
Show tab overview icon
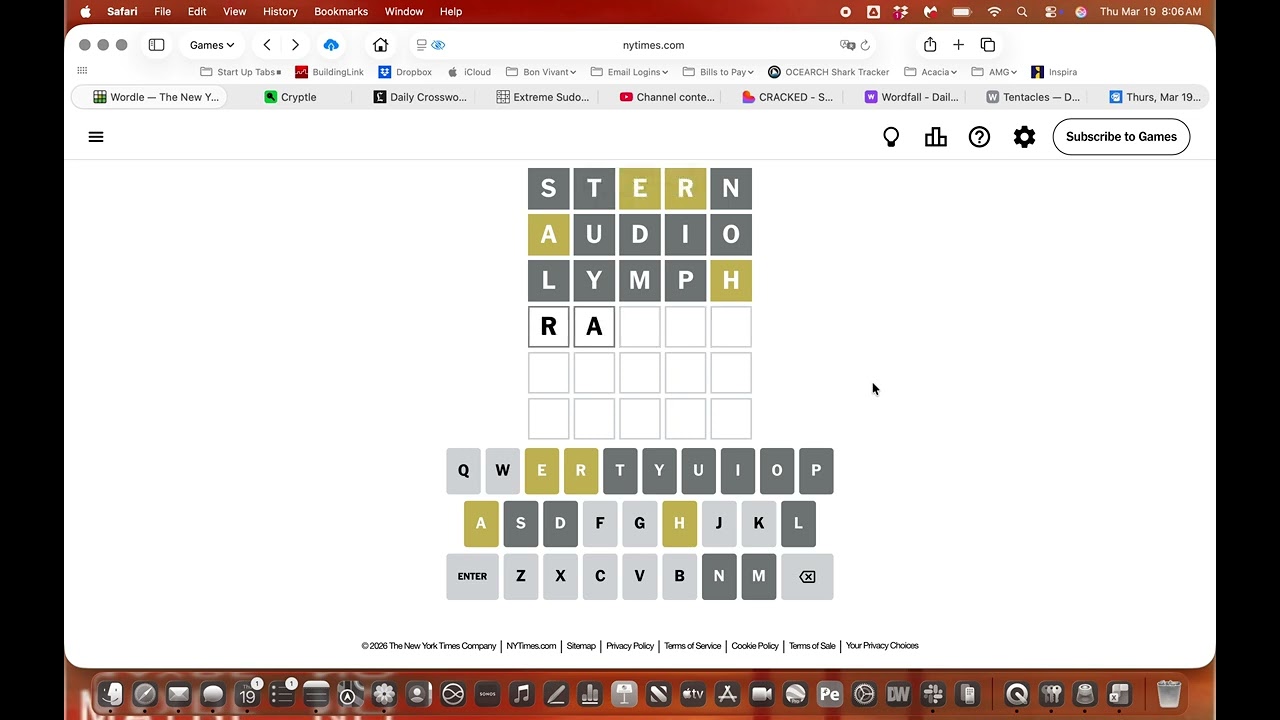point(988,45)
